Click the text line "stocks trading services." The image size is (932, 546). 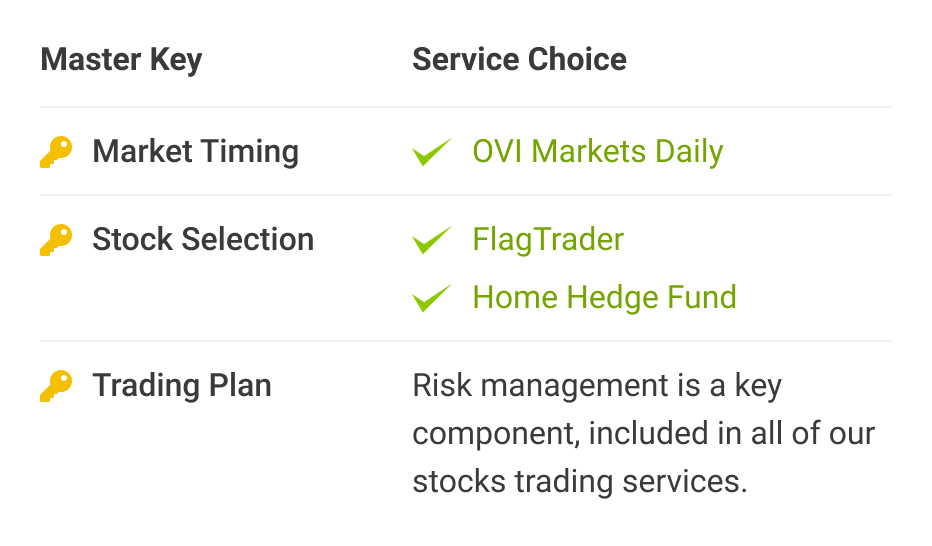click(580, 482)
